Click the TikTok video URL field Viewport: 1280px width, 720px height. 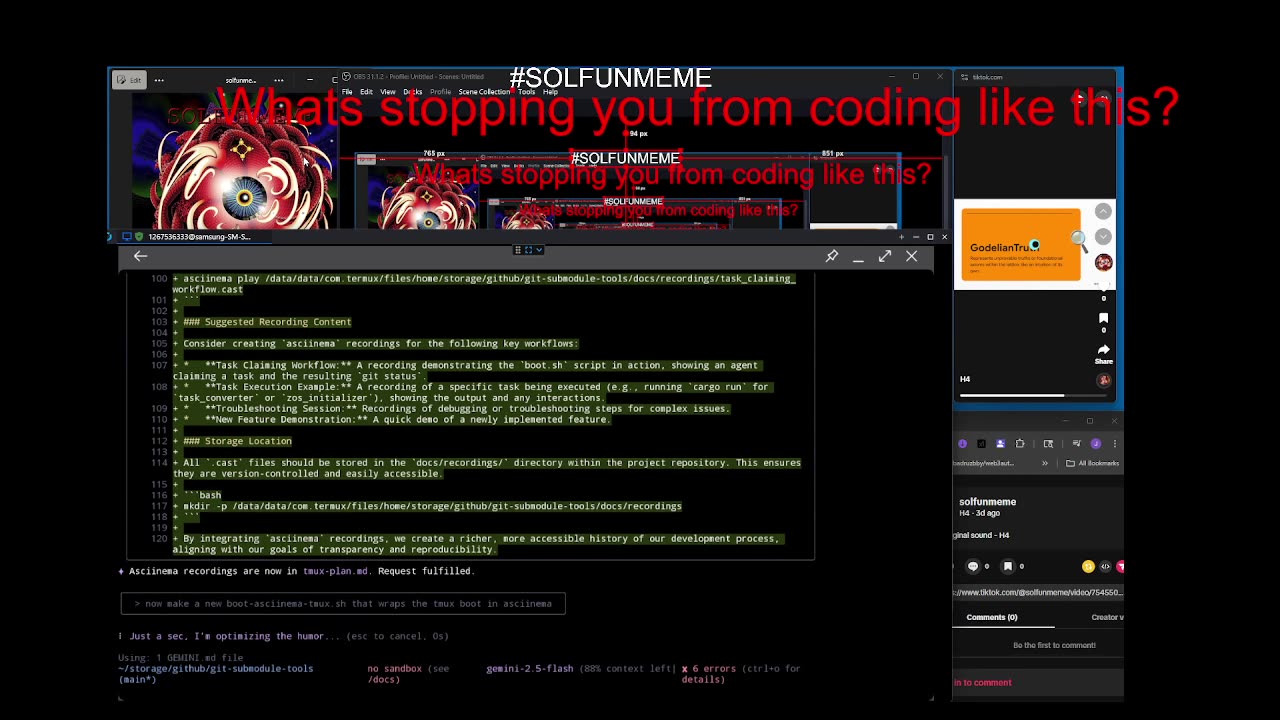[x=1038, y=592]
